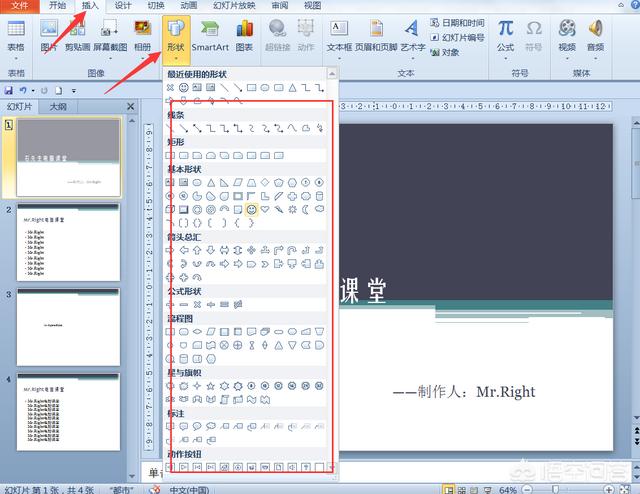This screenshot has width=640, height=494.
Task: Open the 文本框 text box dropdown
Action: coord(339,58)
